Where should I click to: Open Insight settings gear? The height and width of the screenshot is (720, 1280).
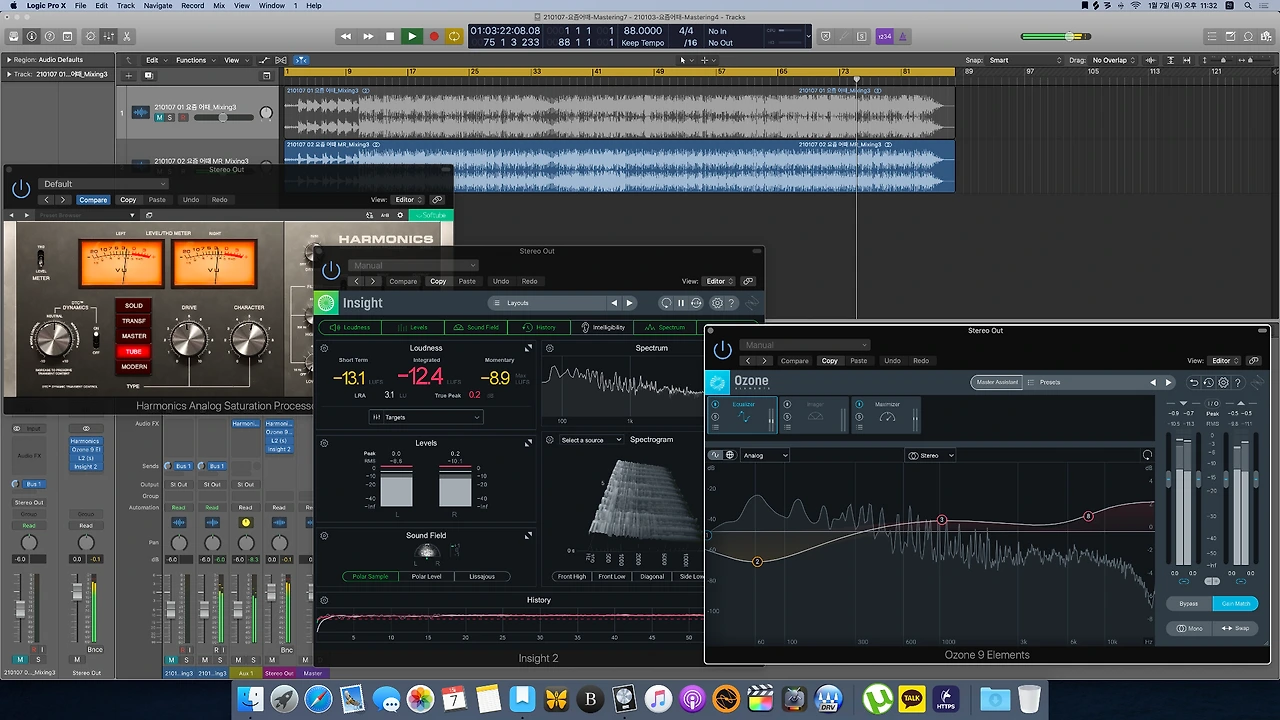click(x=716, y=303)
